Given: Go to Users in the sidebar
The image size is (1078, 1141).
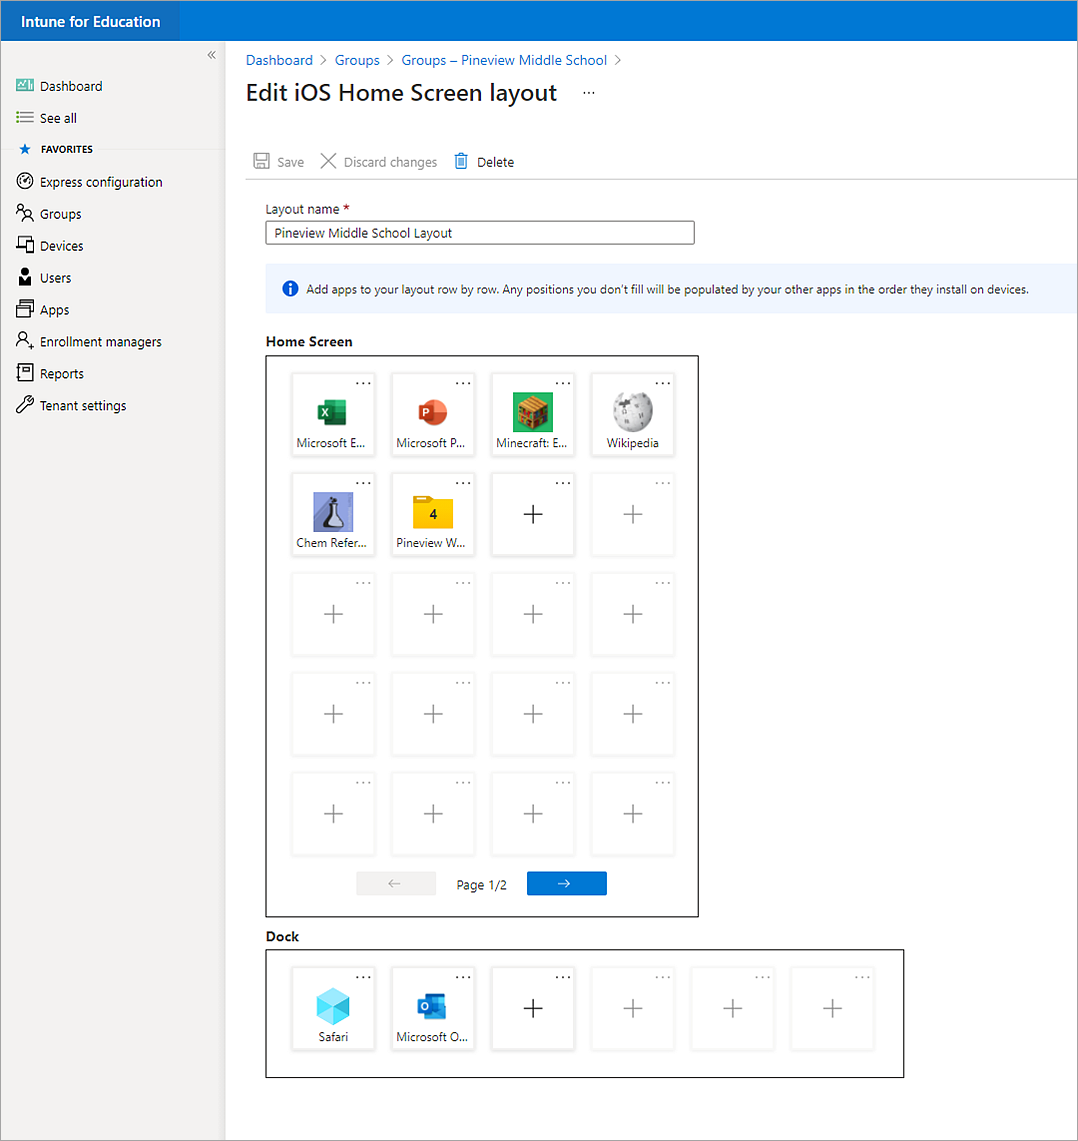Looking at the screenshot, I should pos(55,278).
